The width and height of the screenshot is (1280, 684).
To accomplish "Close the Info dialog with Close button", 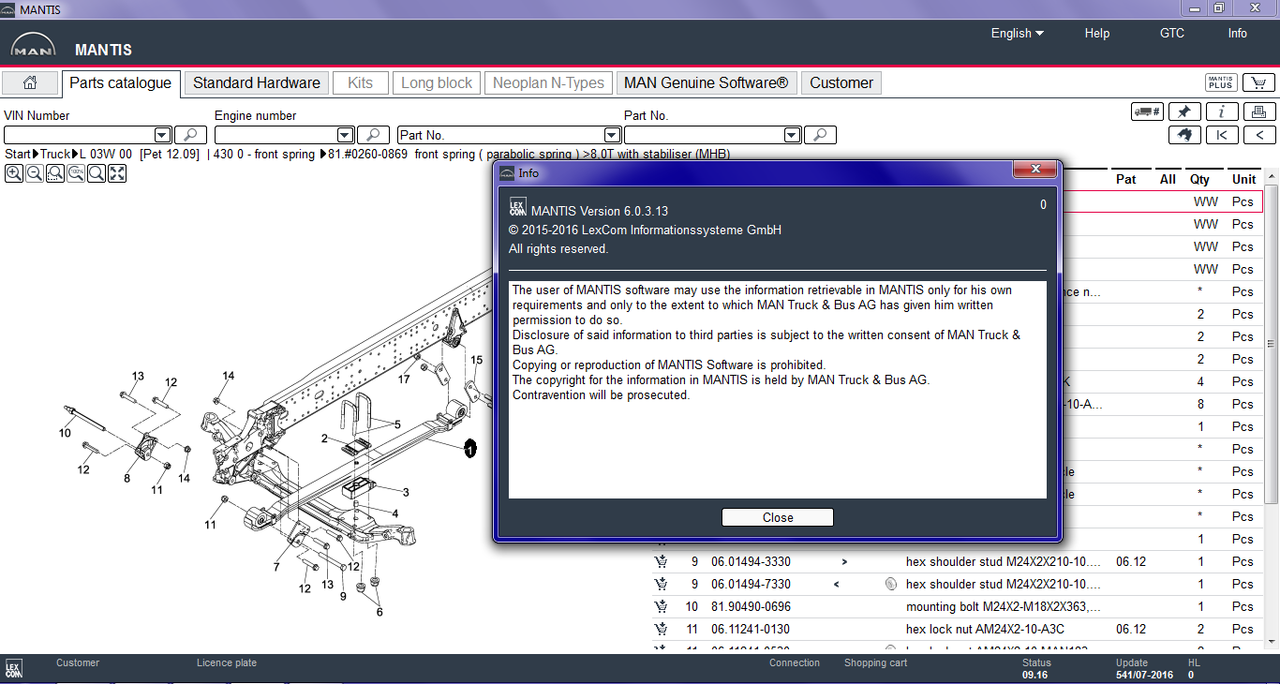I will click(777, 517).
